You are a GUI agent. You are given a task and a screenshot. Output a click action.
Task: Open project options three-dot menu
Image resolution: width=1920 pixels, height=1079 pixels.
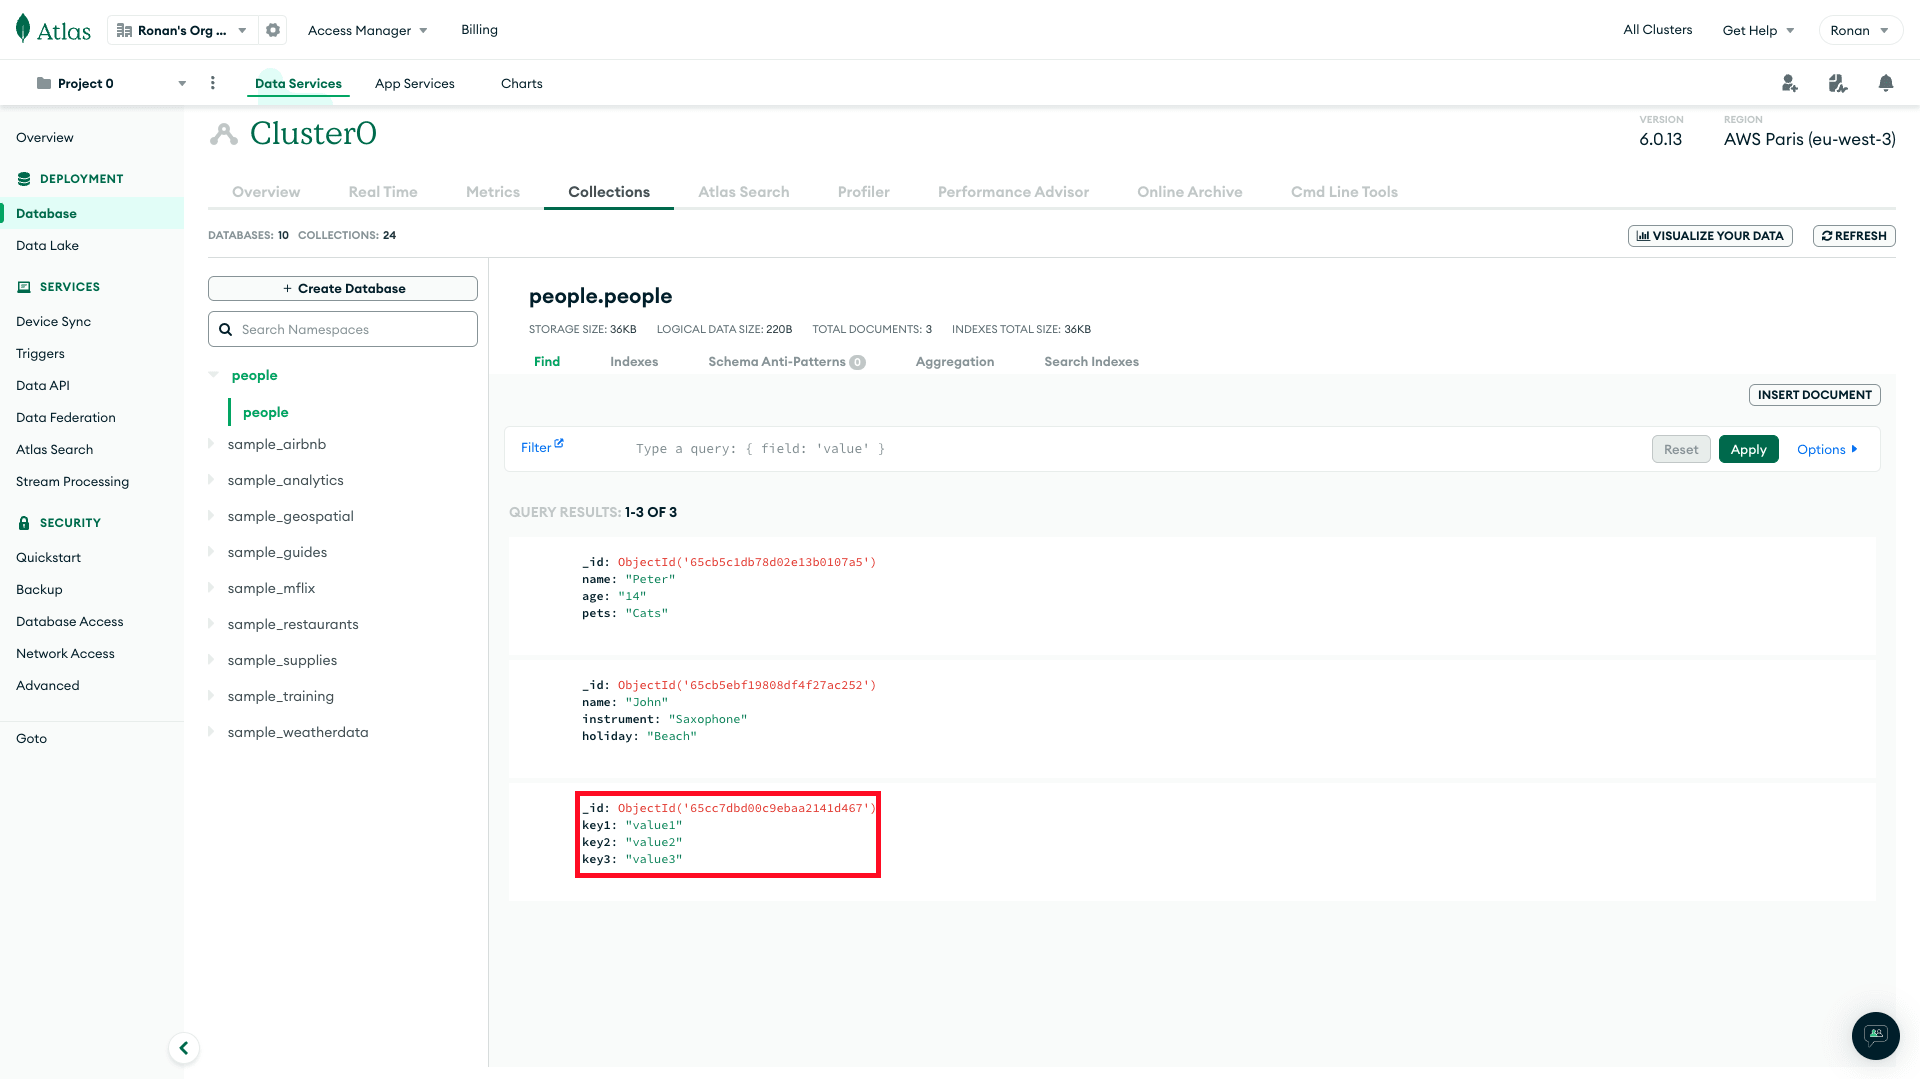click(x=212, y=83)
